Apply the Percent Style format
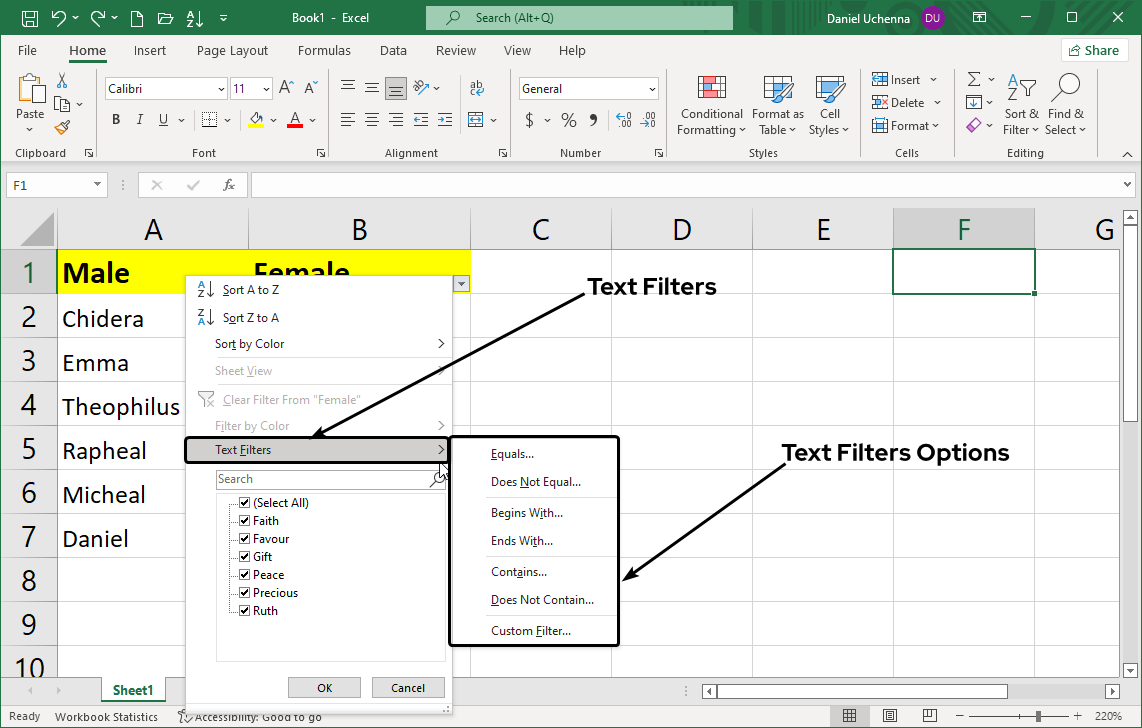The image size is (1142, 728). click(x=568, y=119)
